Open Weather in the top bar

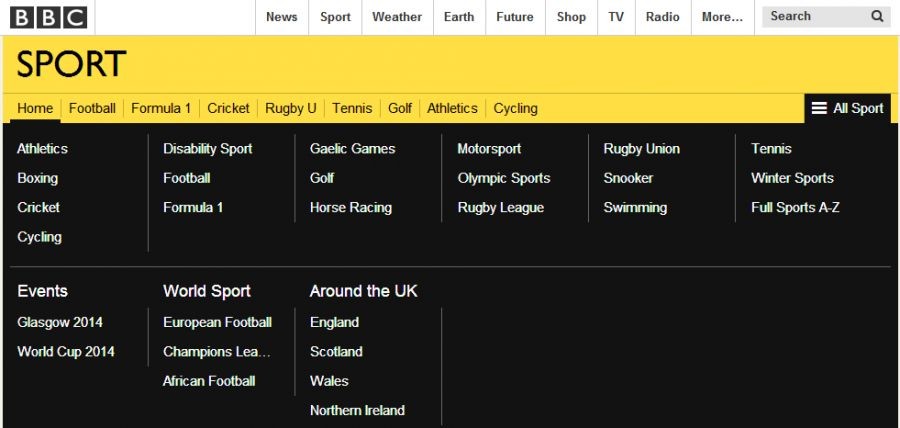[397, 17]
